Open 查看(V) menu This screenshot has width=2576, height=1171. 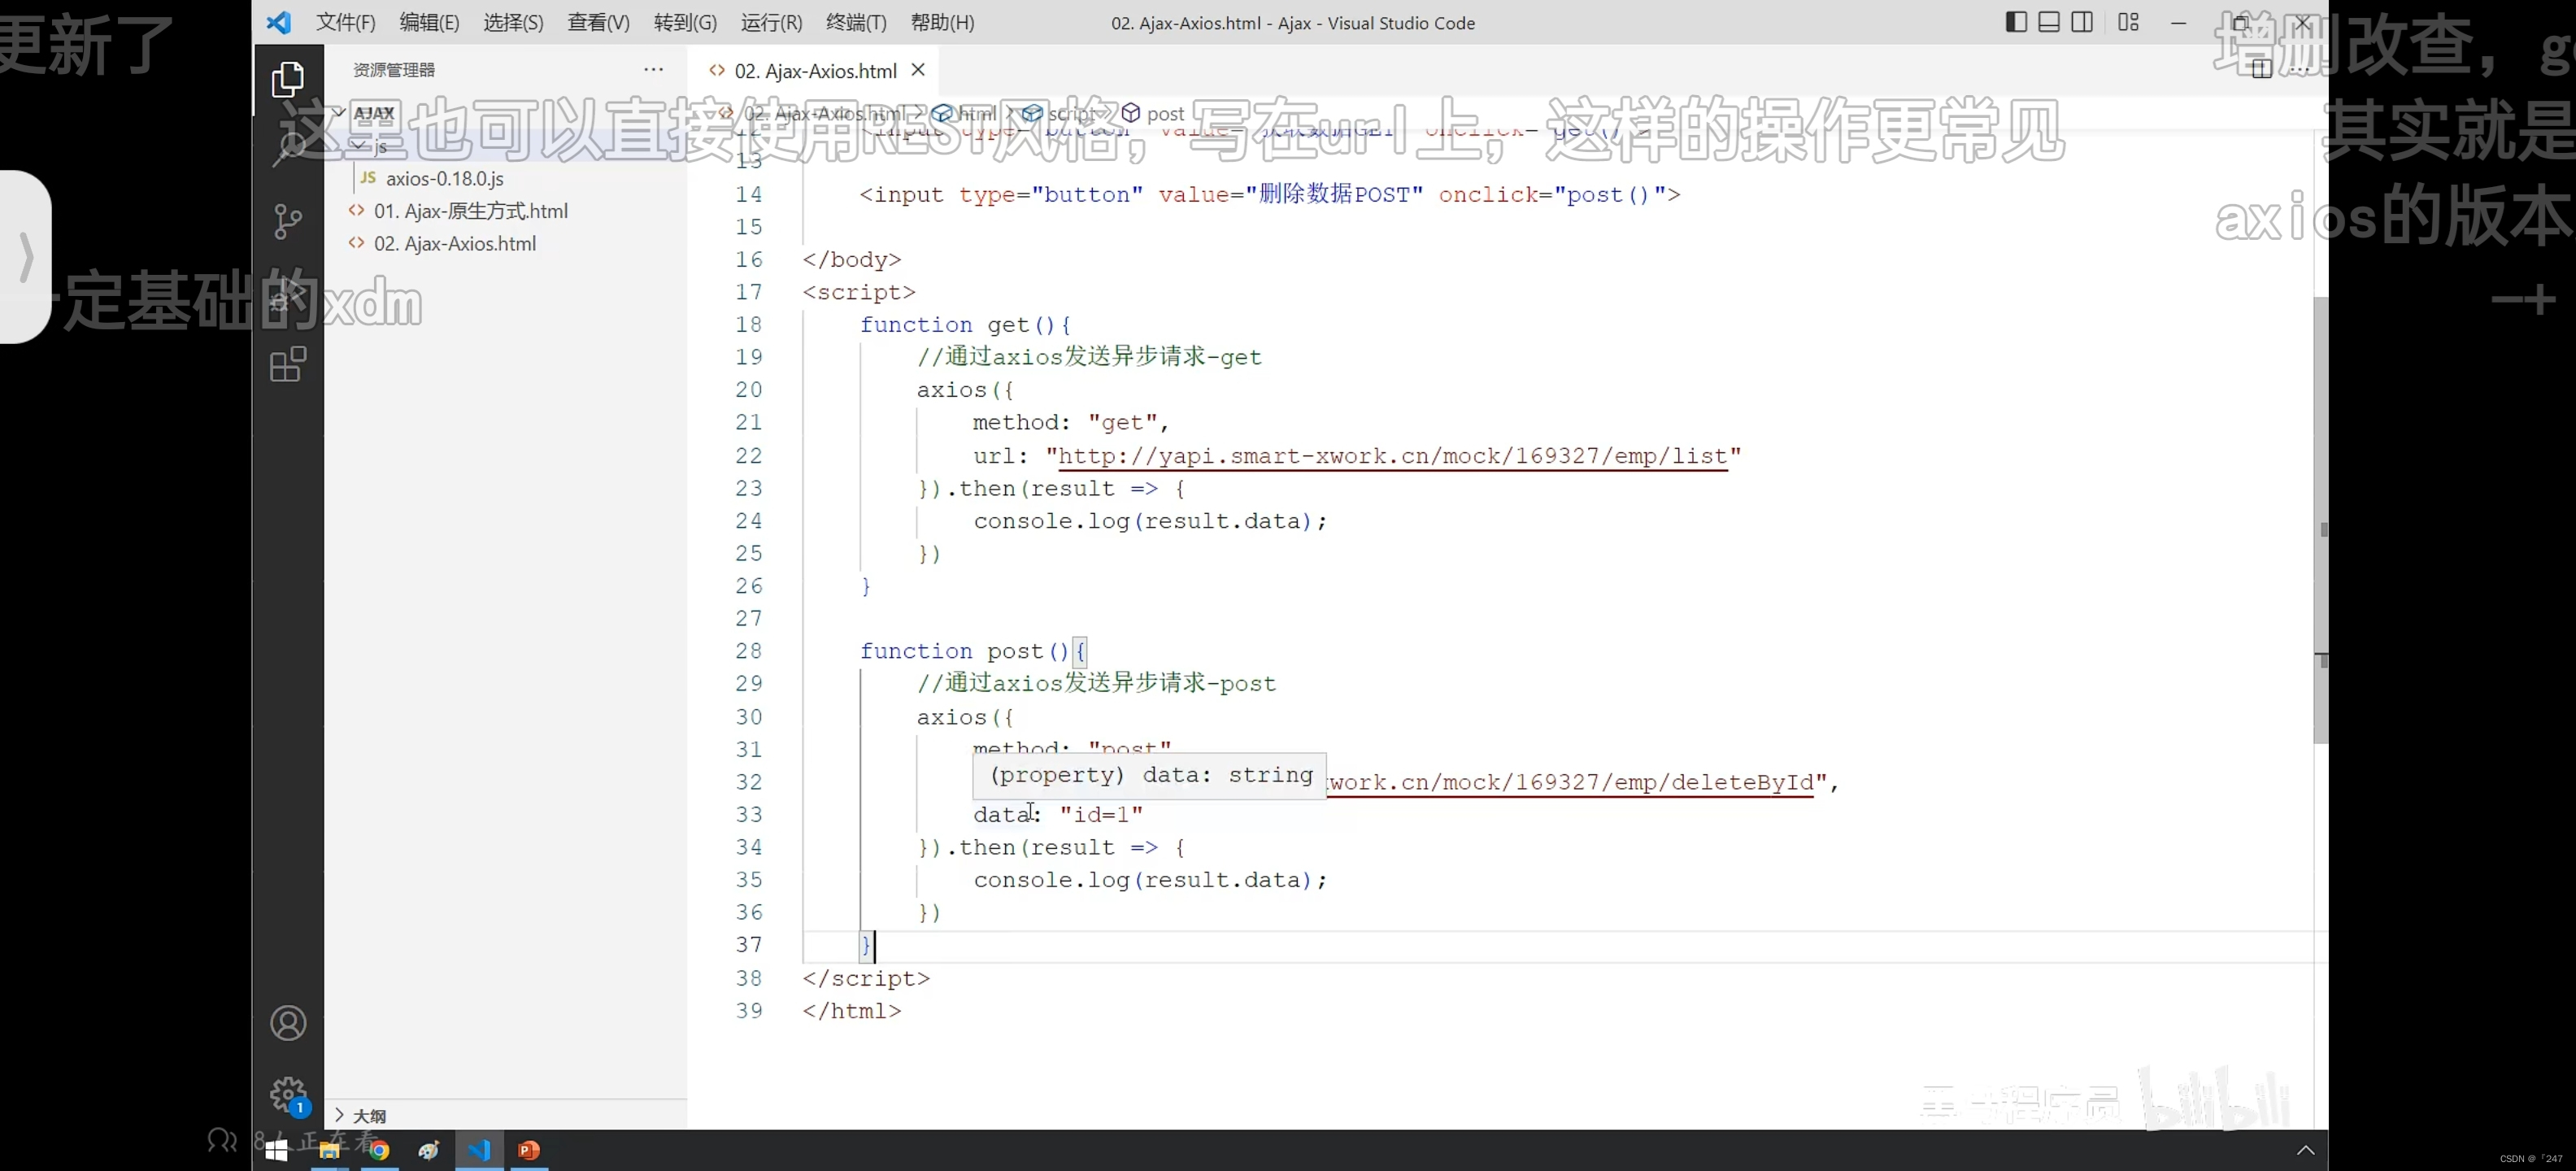(x=598, y=22)
